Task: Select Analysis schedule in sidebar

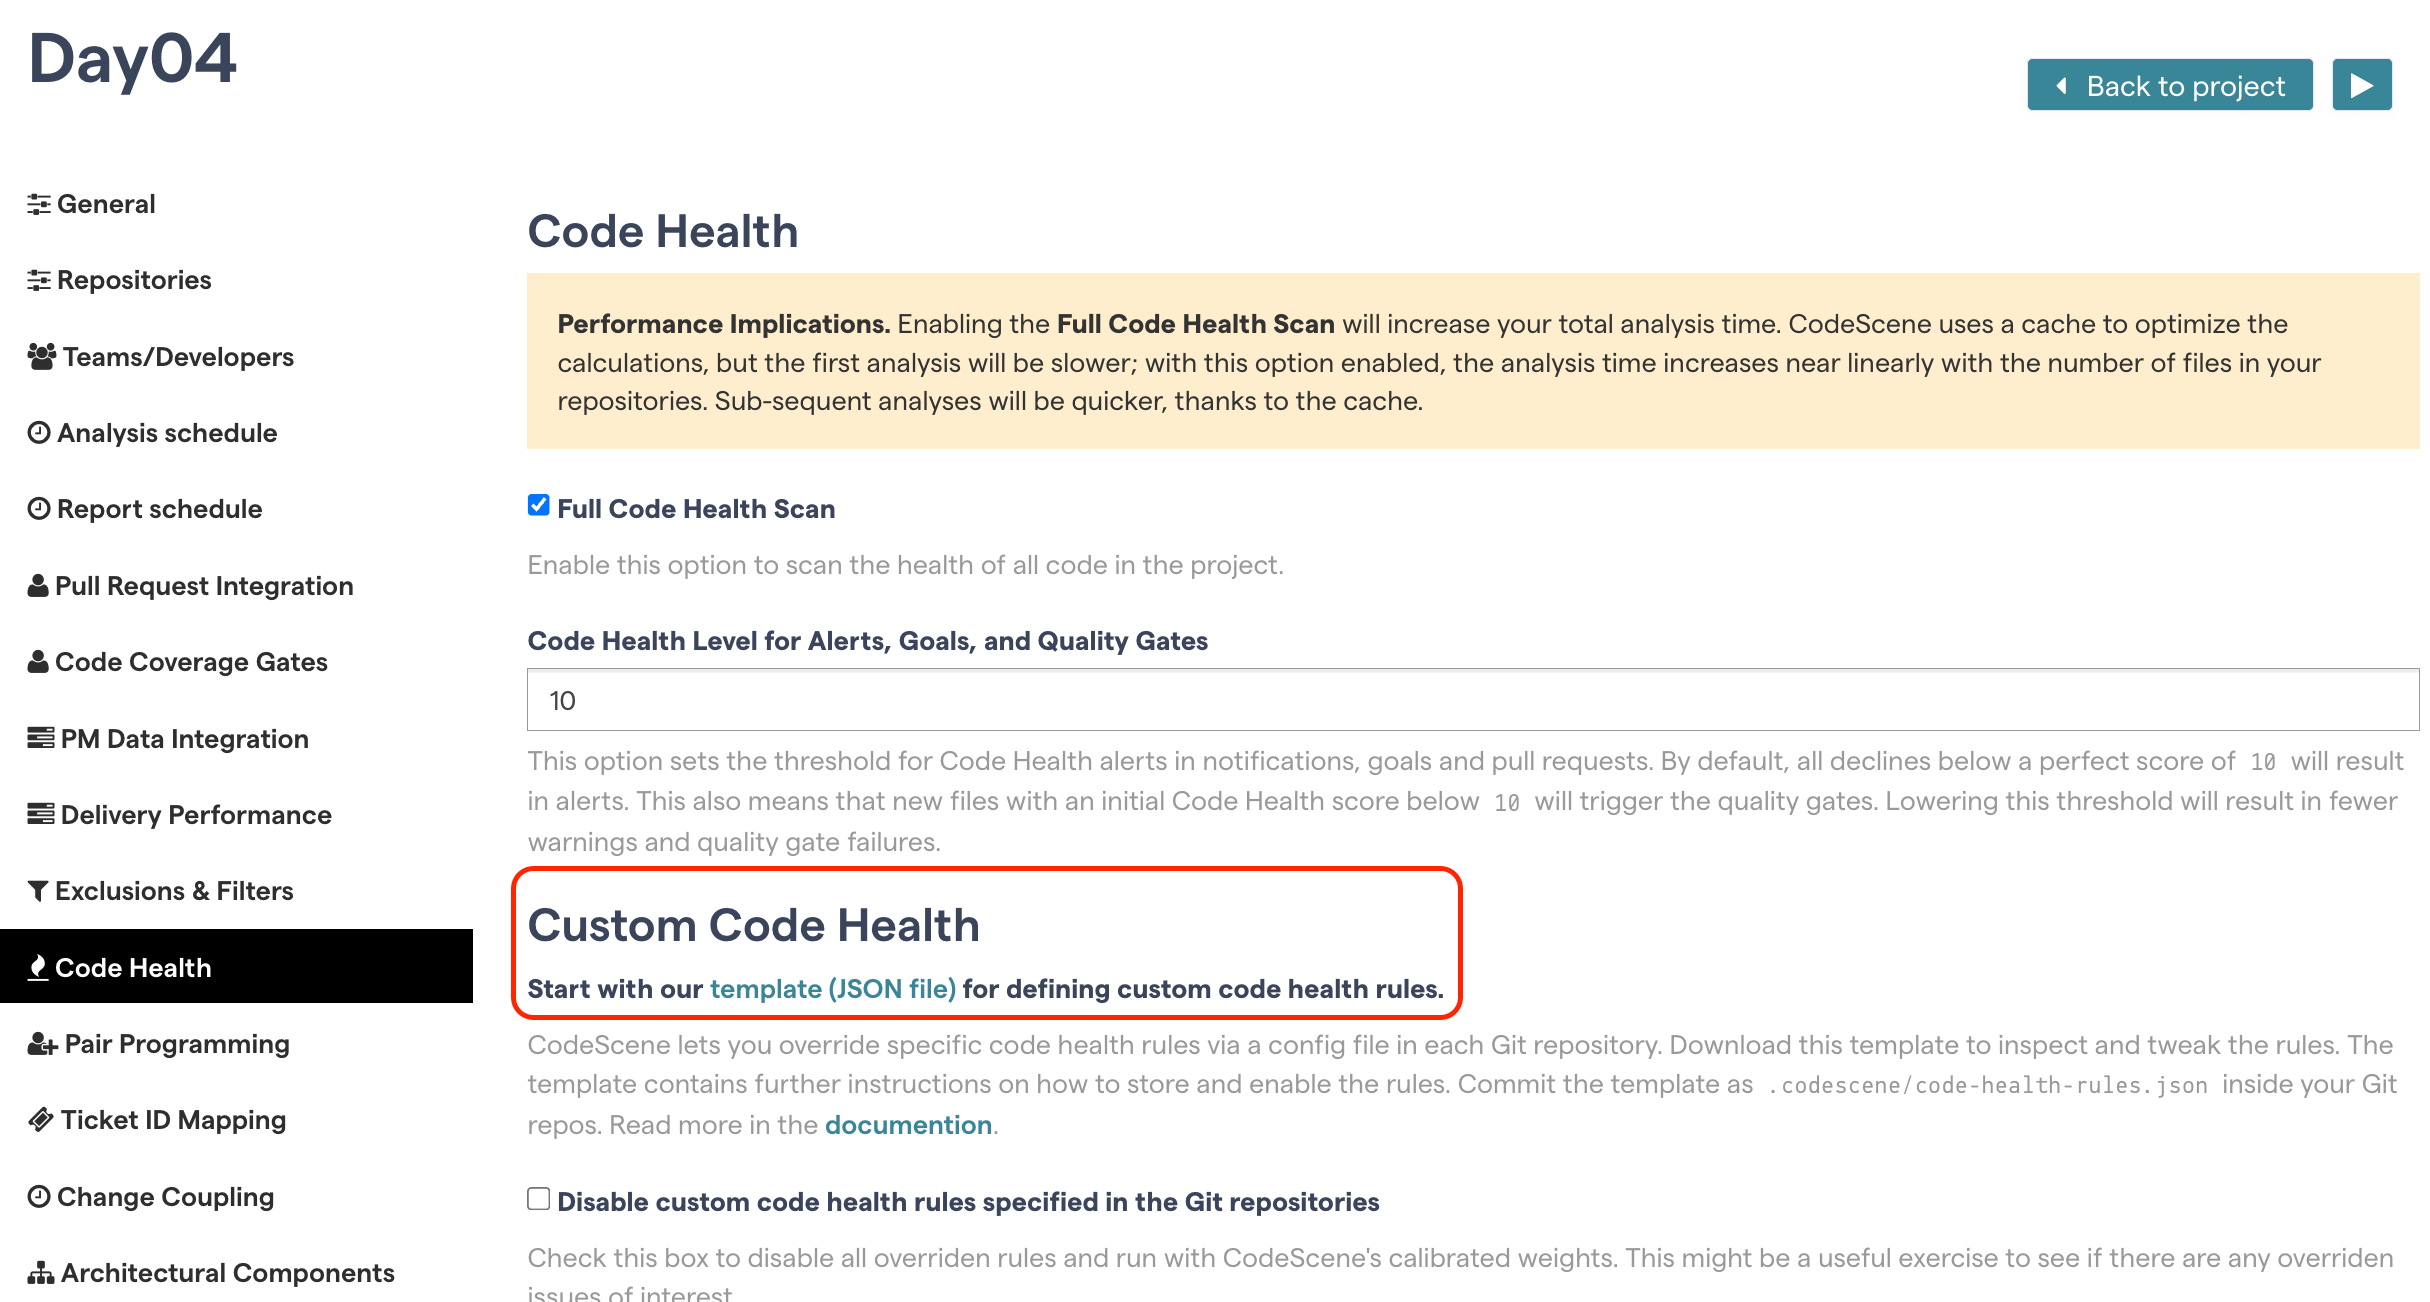Action: pyautogui.click(x=167, y=433)
